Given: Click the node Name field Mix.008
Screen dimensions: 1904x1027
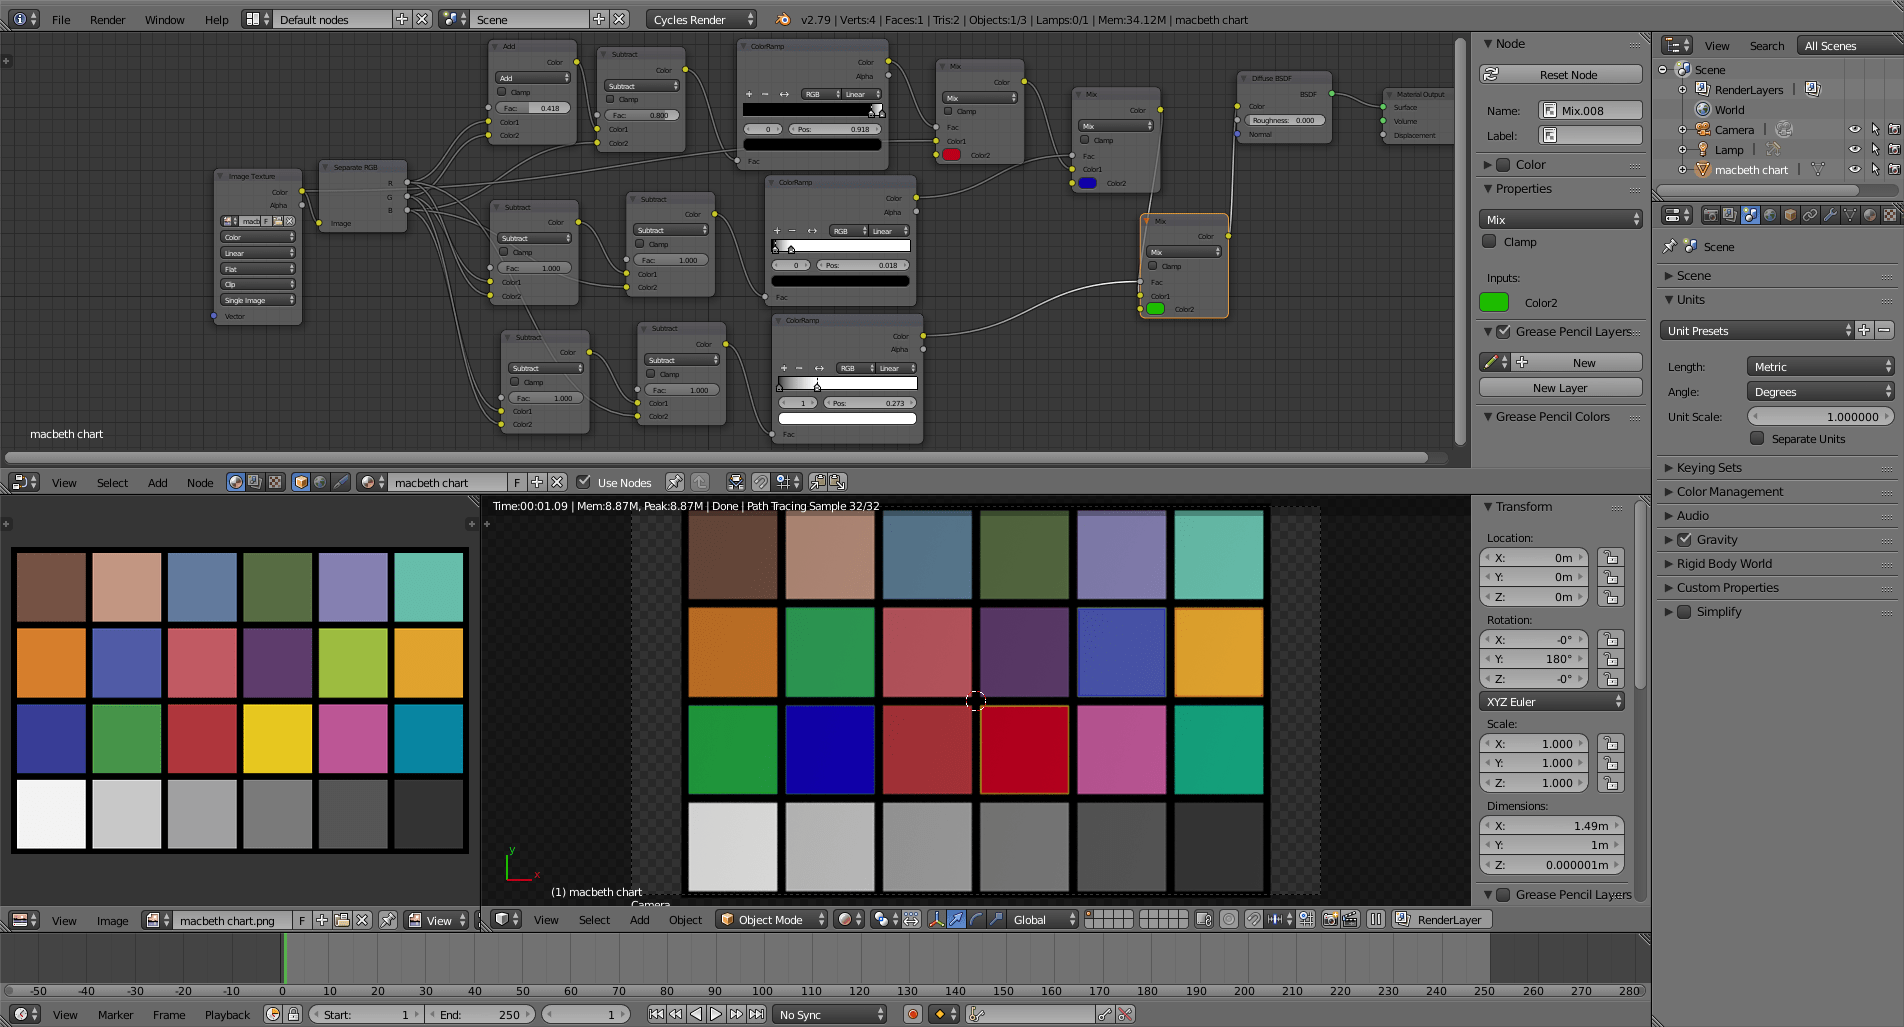Looking at the screenshot, I should click(1590, 110).
